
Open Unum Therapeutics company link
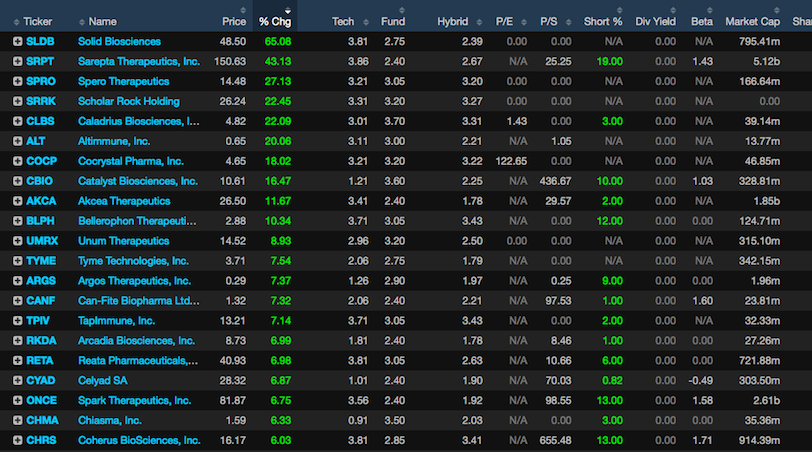(x=123, y=241)
